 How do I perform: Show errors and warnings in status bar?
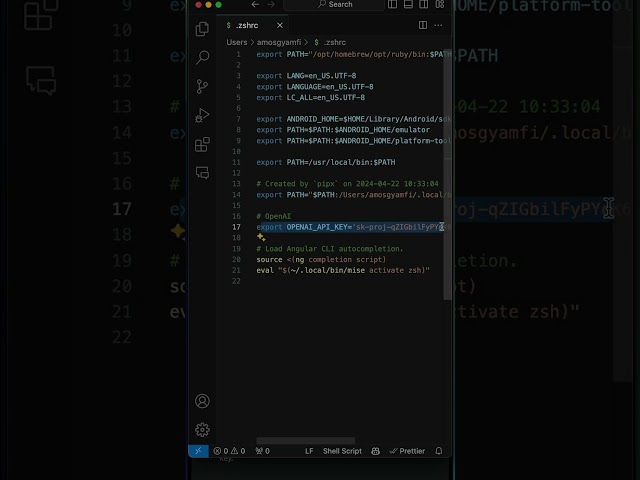tap(229, 451)
